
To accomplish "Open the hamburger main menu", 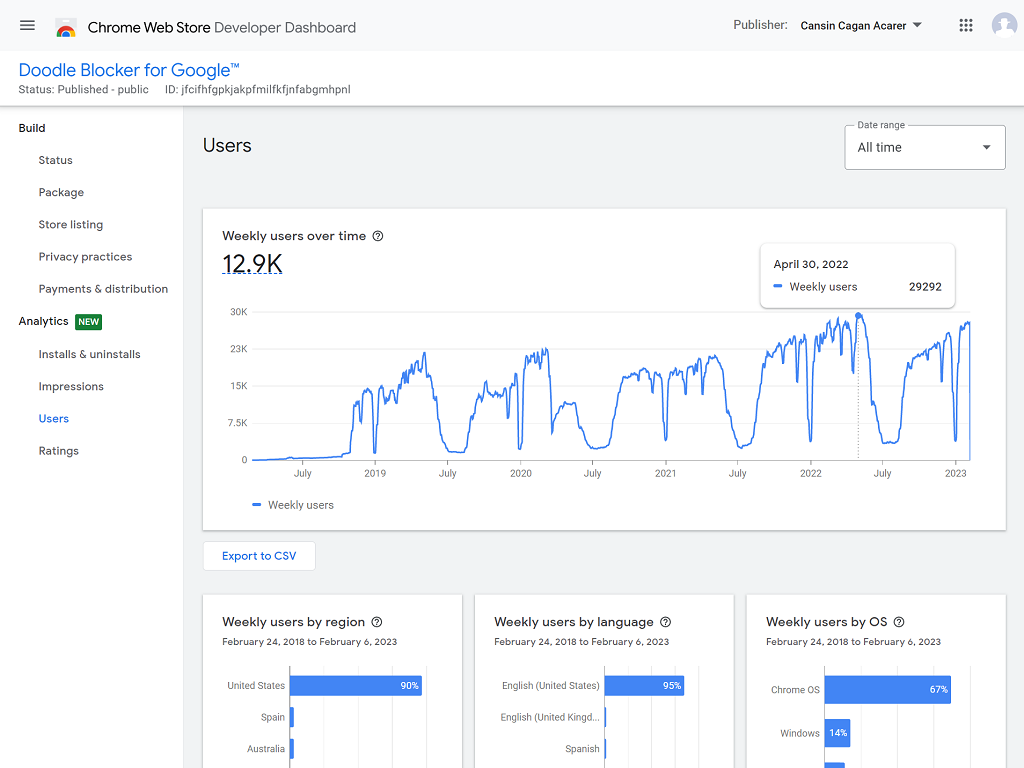I will point(27,26).
